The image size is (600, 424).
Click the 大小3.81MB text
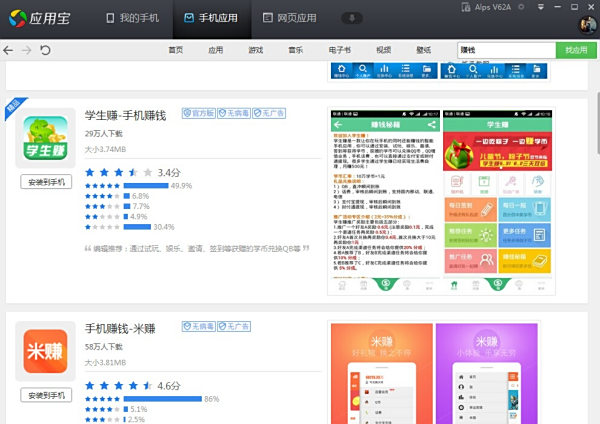coord(105,362)
